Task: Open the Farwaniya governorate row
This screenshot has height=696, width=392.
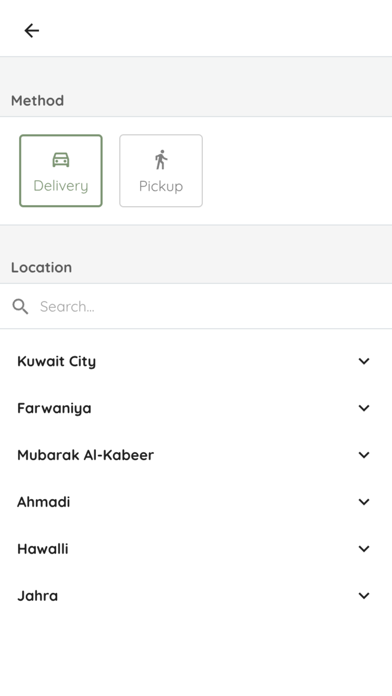Action: click(196, 408)
